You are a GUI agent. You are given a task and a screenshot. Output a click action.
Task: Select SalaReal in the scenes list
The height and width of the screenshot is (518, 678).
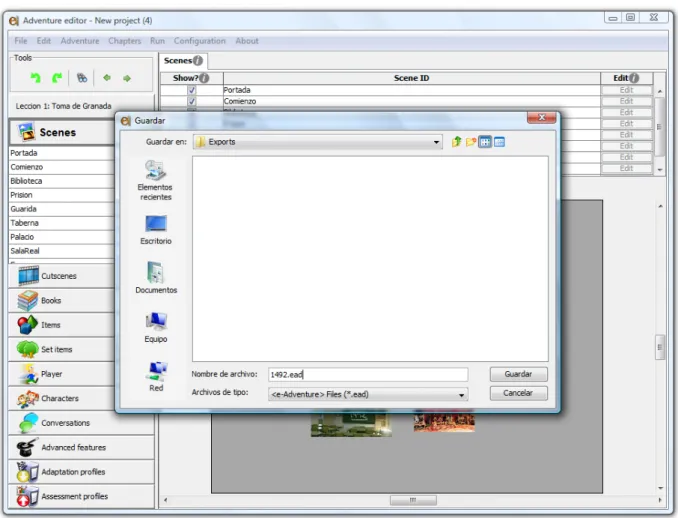[61, 251]
